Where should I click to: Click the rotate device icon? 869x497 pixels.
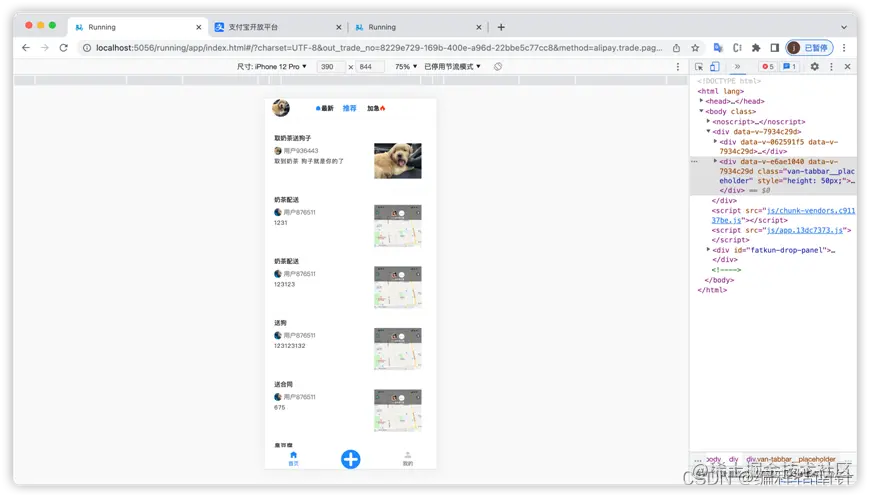[498, 66]
